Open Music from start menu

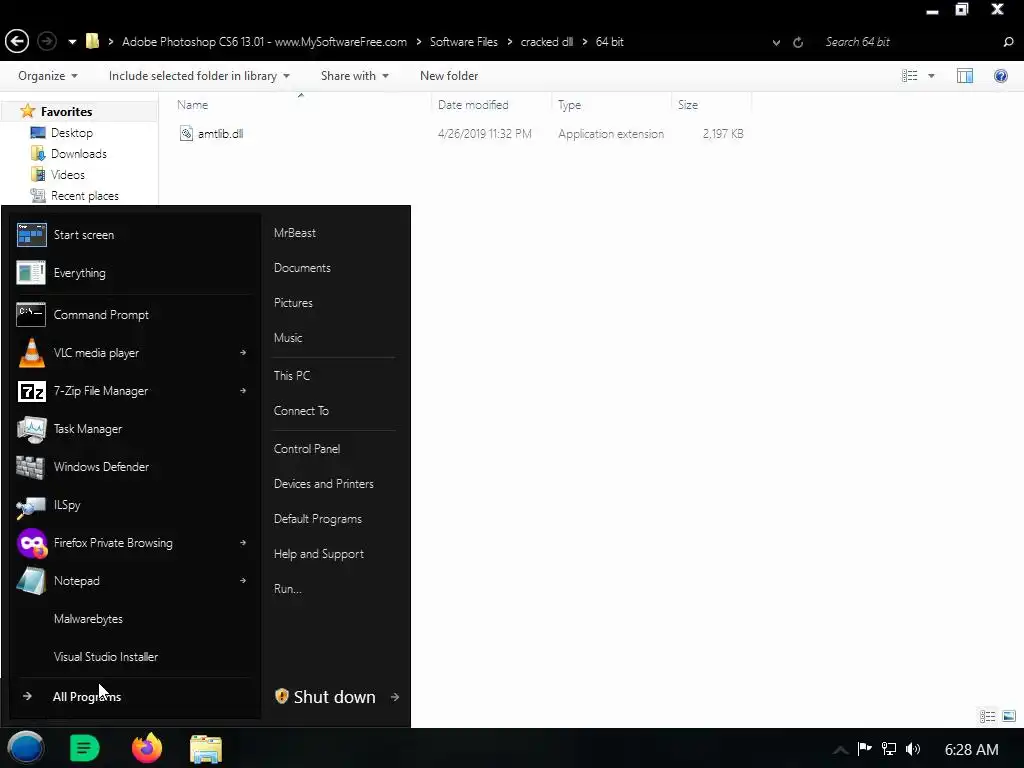pos(288,338)
